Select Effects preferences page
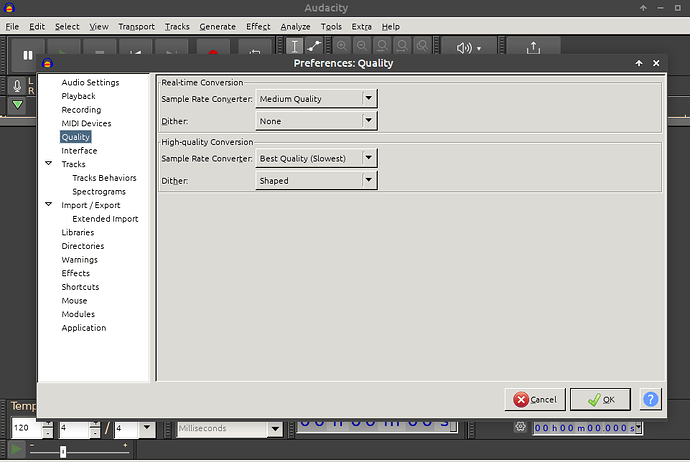Screen dimensions: 690x462 (x=76, y=273)
